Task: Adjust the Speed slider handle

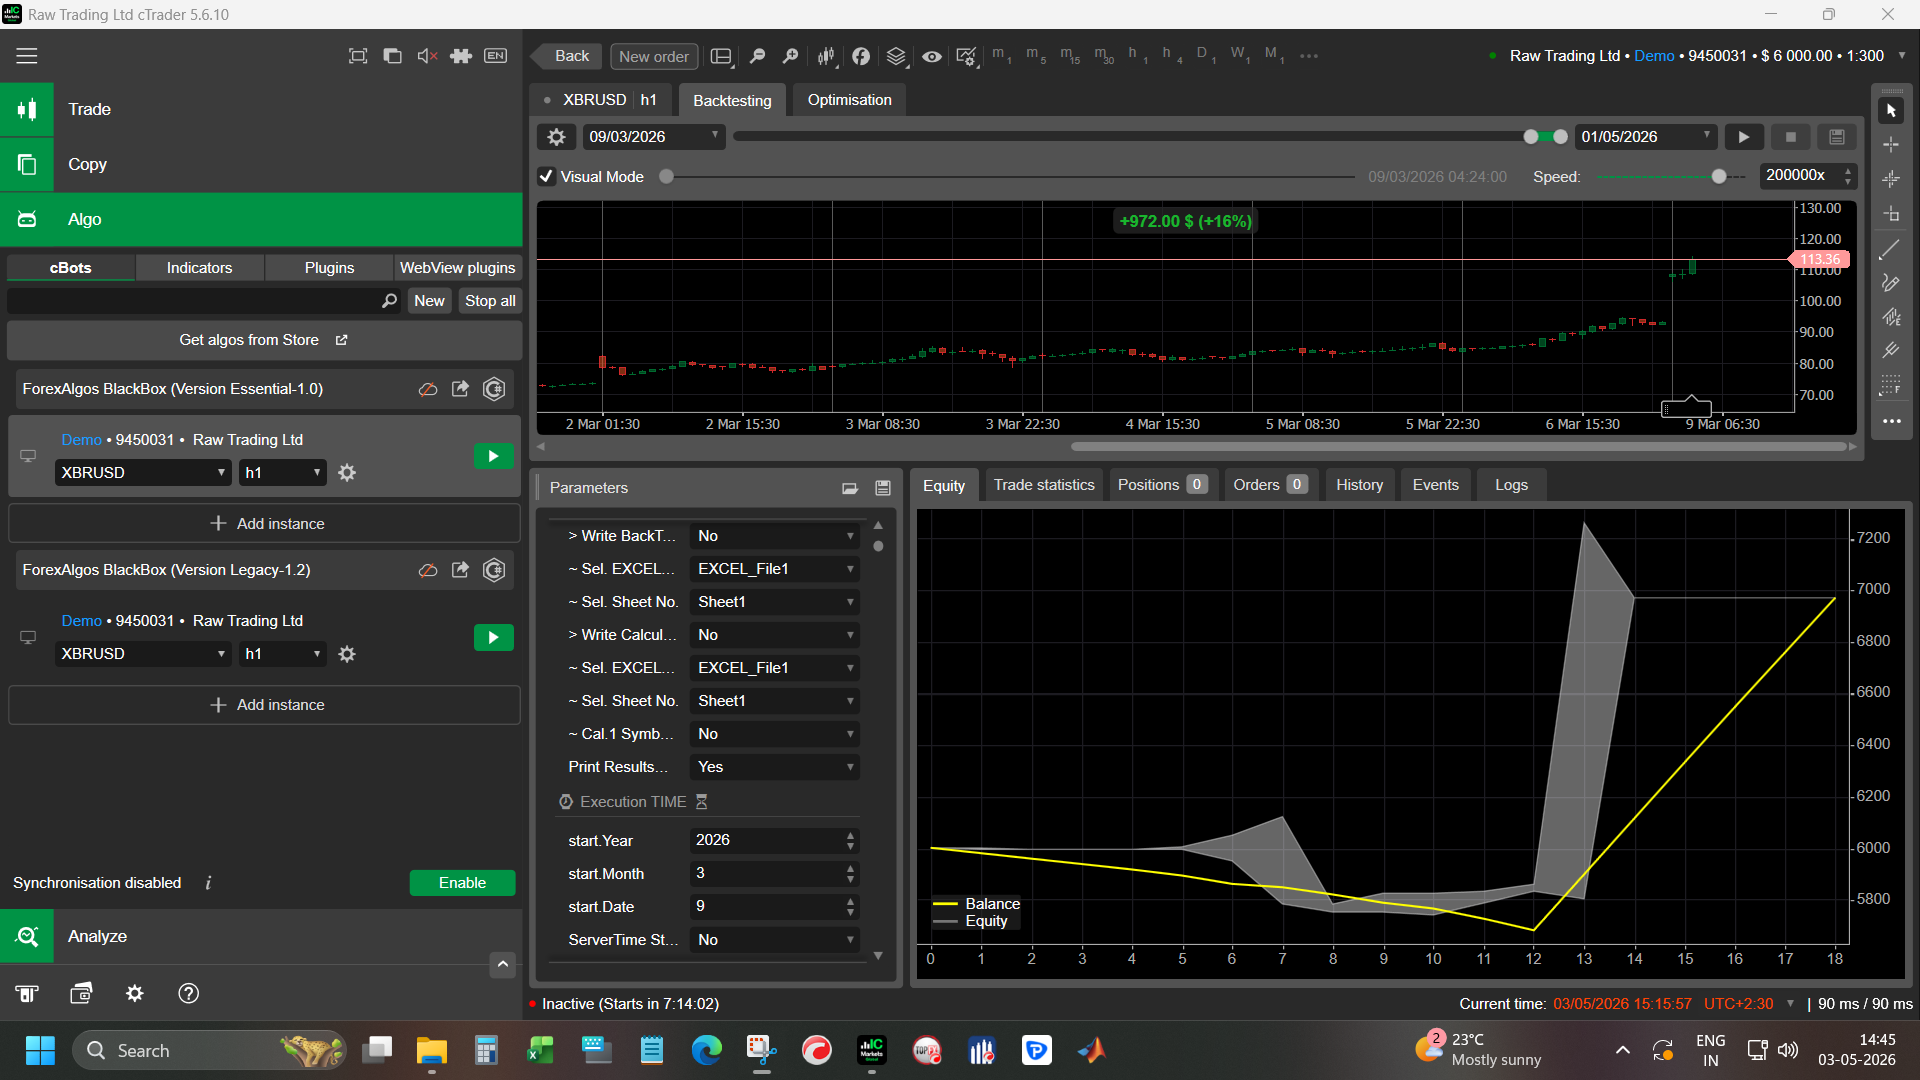Action: pyautogui.click(x=1719, y=177)
